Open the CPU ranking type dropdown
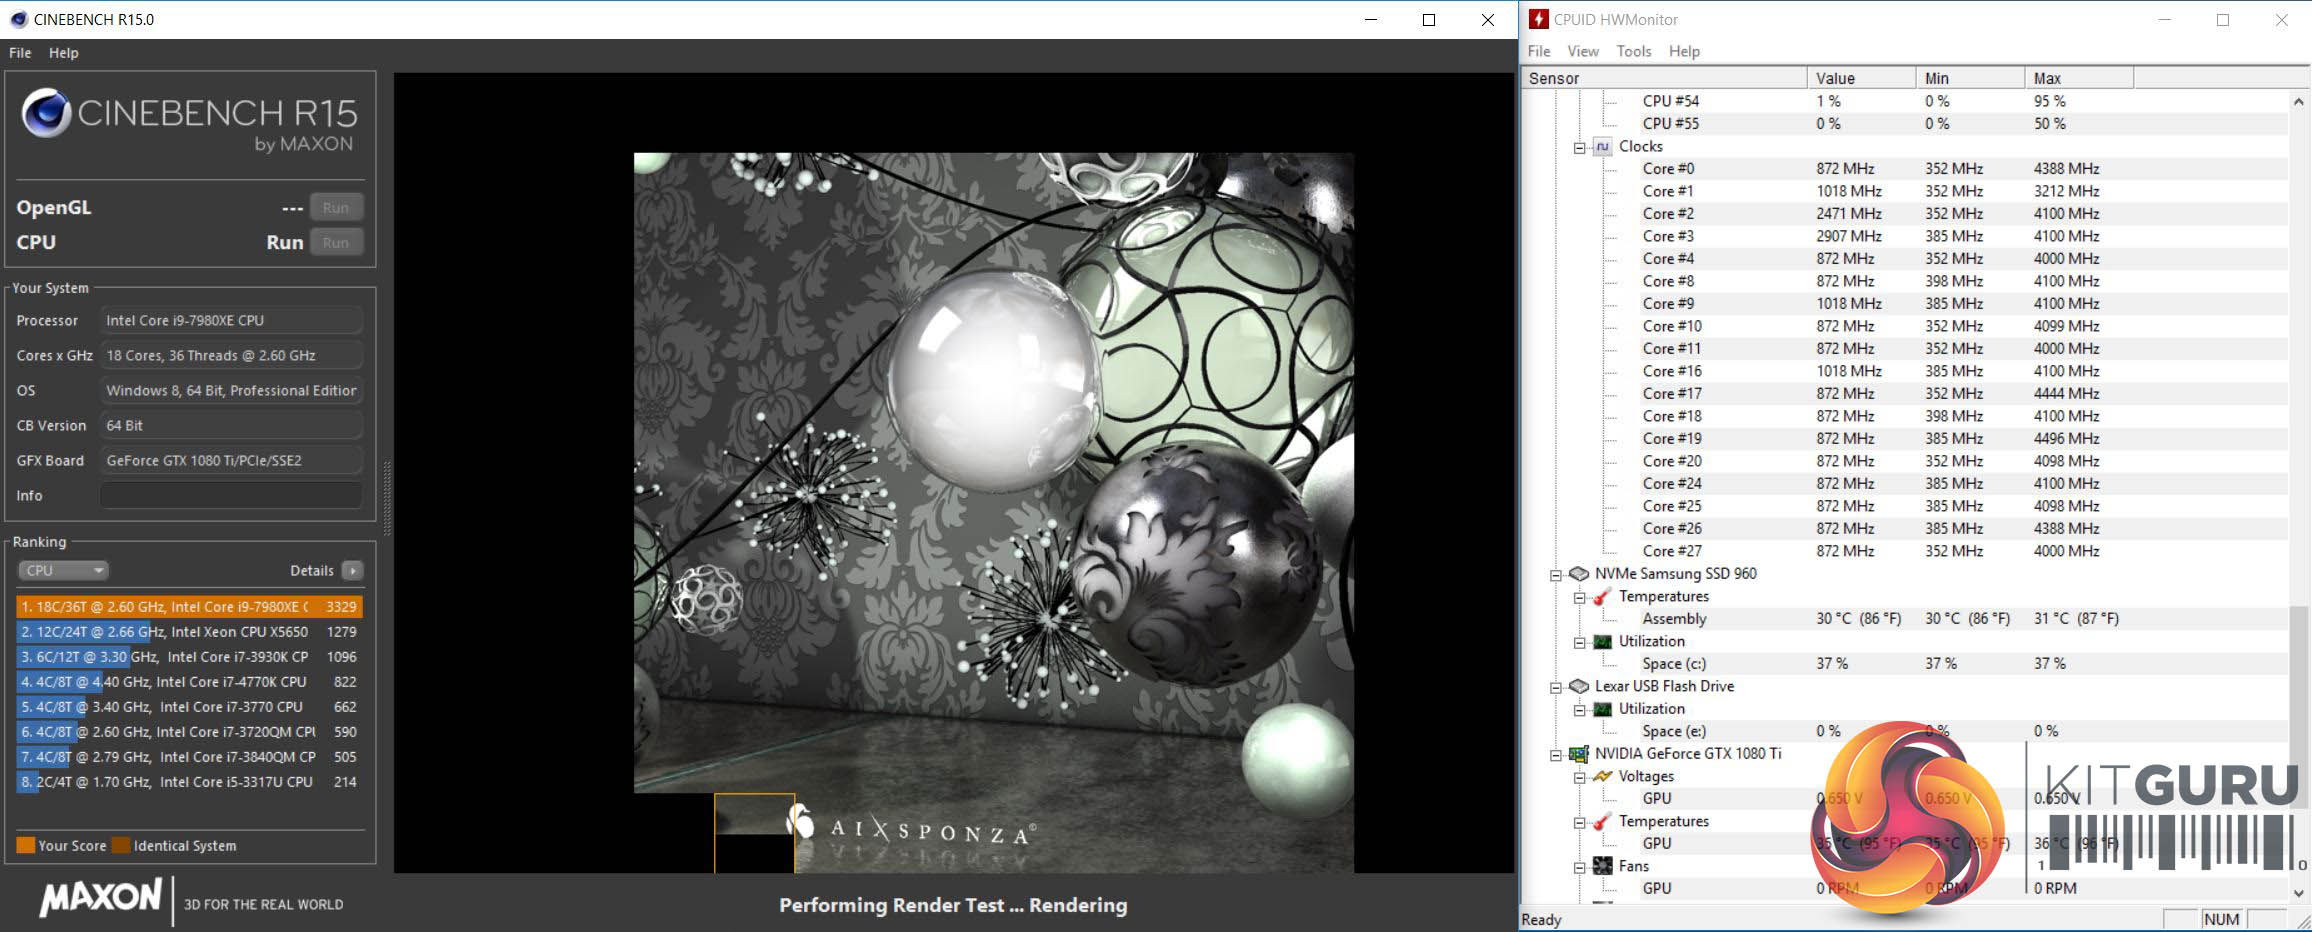 (63, 571)
